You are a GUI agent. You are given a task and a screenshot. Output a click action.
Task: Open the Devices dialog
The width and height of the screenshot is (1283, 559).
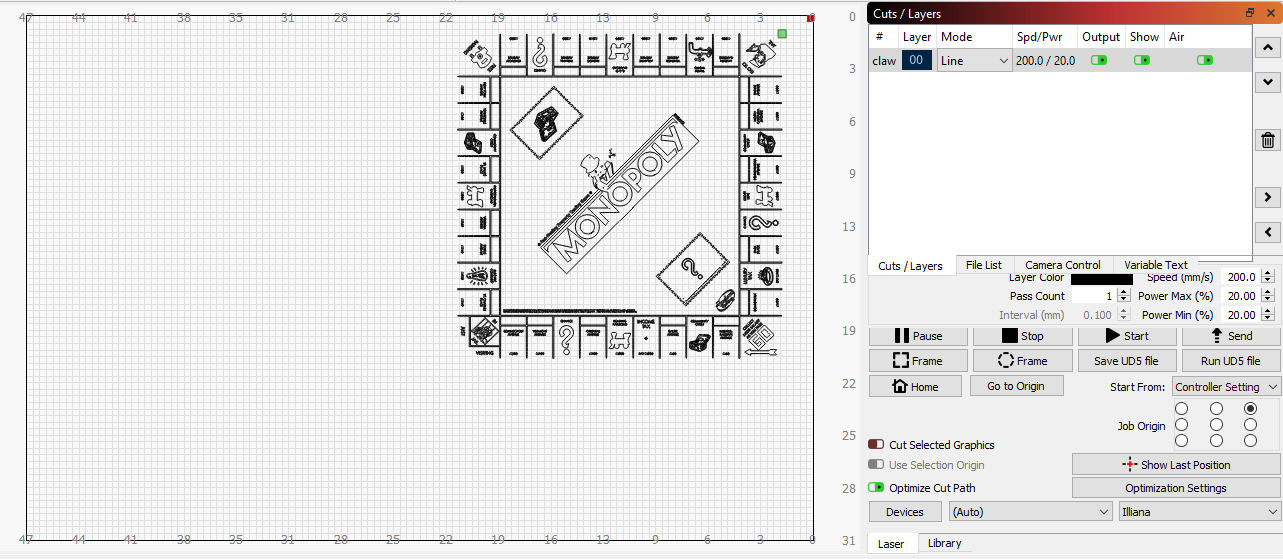905,512
